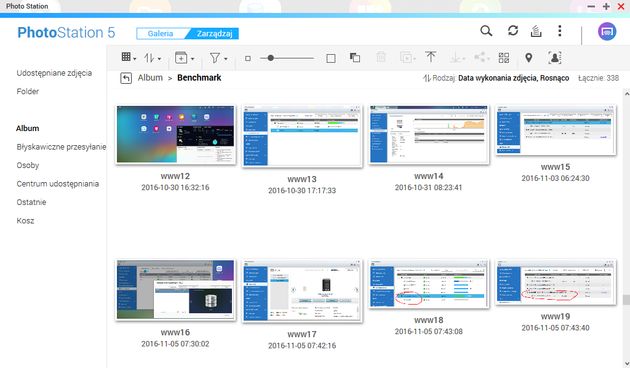Click the trash delete icon in toolbar

(381, 57)
